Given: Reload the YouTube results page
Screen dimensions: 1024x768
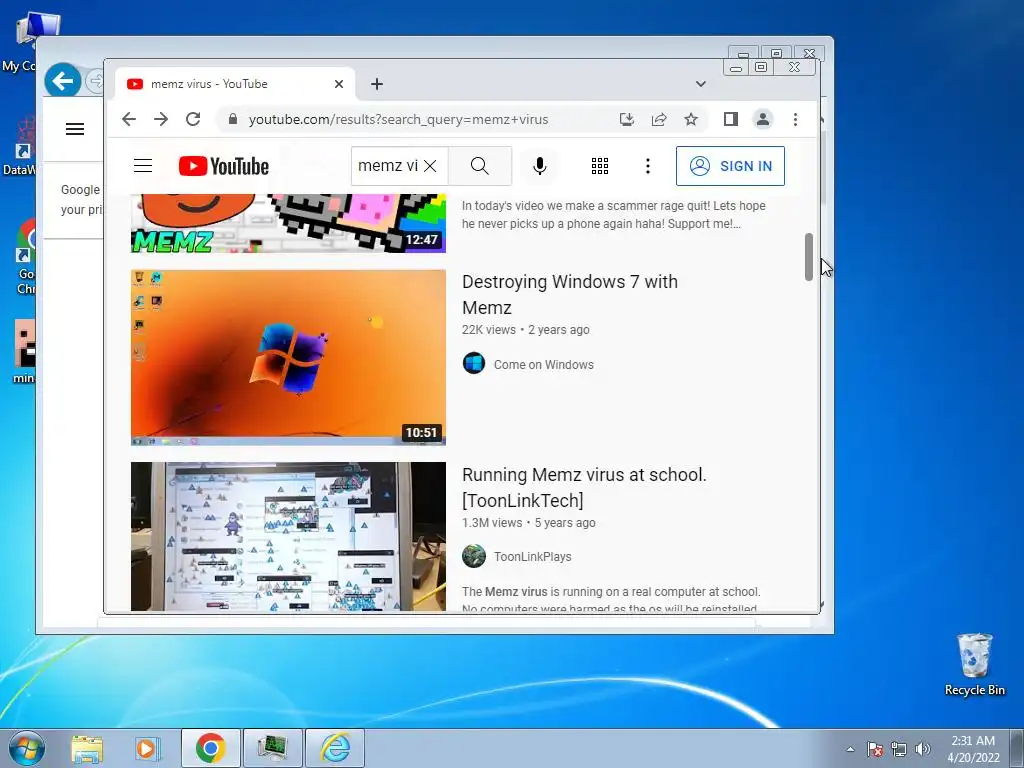Looking at the screenshot, I should pos(193,119).
